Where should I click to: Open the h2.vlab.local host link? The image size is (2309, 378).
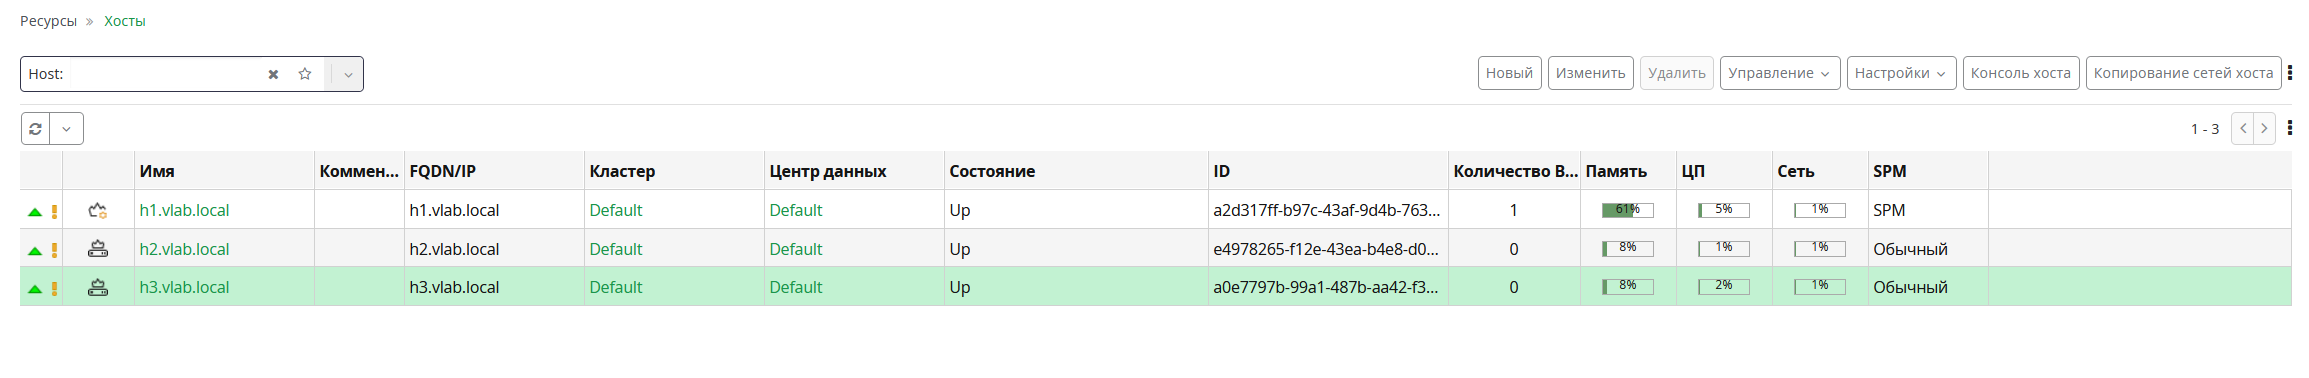[184, 249]
